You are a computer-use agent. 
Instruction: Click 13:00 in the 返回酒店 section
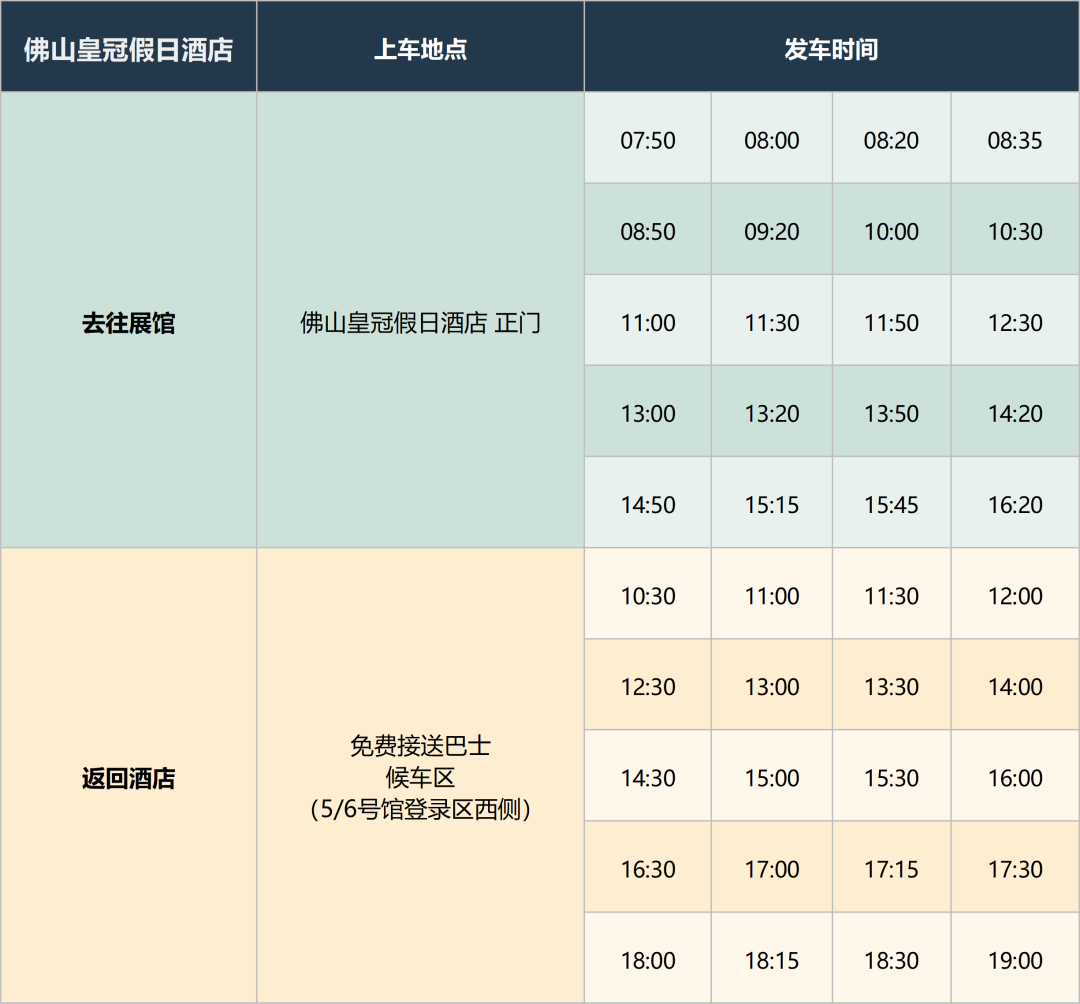coord(771,684)
